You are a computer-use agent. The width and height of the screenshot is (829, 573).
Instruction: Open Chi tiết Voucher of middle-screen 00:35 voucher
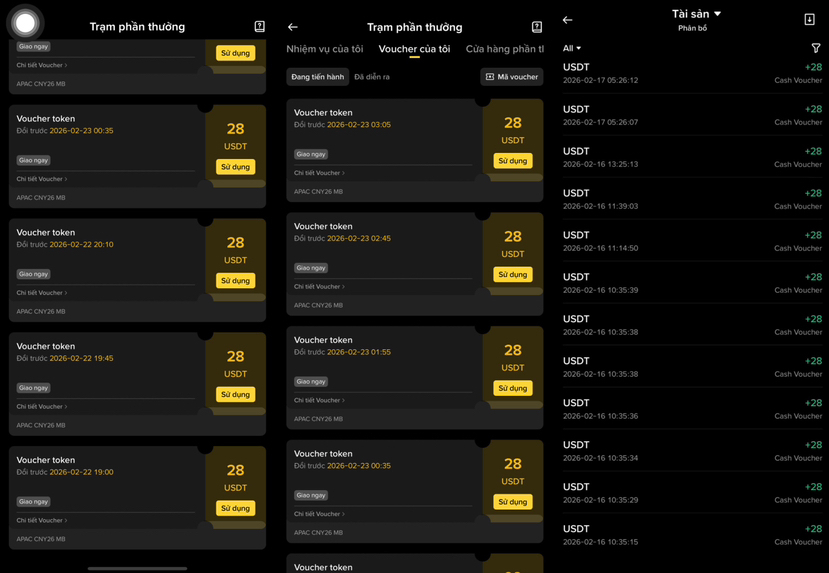point(319,514)
